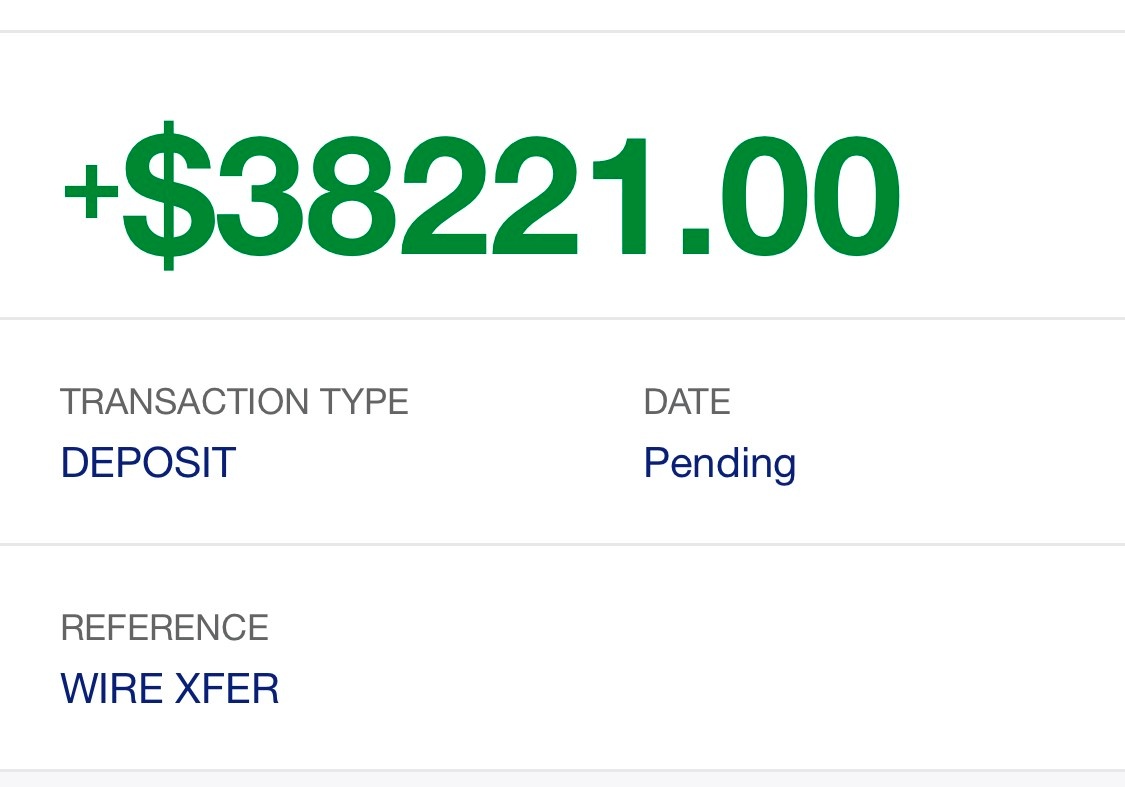Click the gray bar below WIRE XFER
The width and height of the screenshot is (1125, 787).
(562, 779)
